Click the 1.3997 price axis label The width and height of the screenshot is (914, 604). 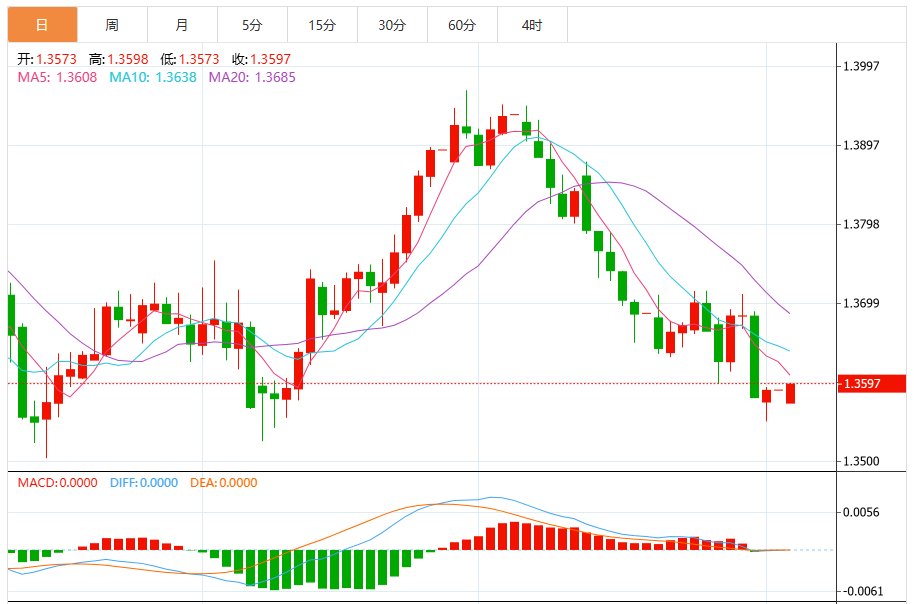(861, 66)
